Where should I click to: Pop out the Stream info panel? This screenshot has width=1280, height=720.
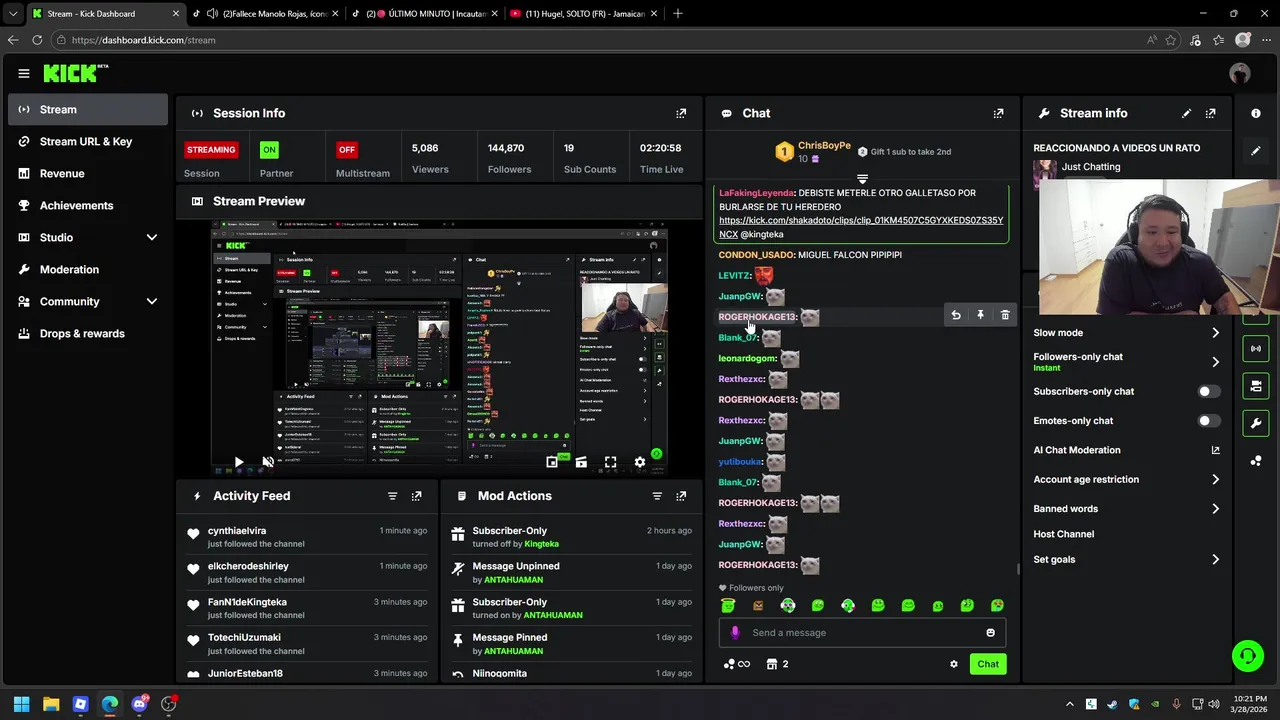[x=1211, y=113]
